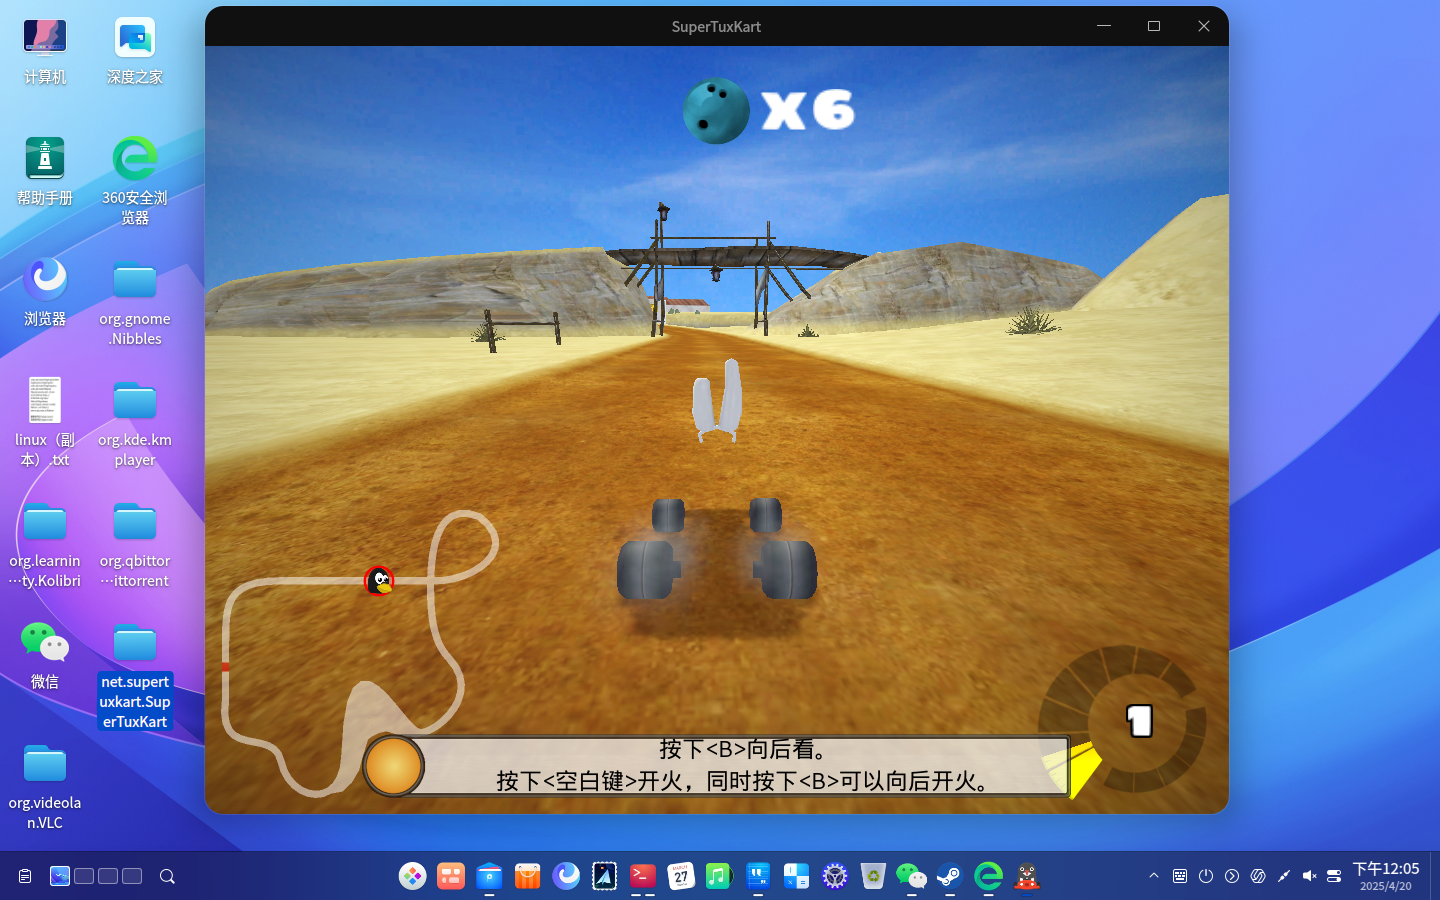The width and height of the screenshot is (1440, 900).
Task: Select the org.learningequality.Kolibri folder
Action: tap(45, 545)
